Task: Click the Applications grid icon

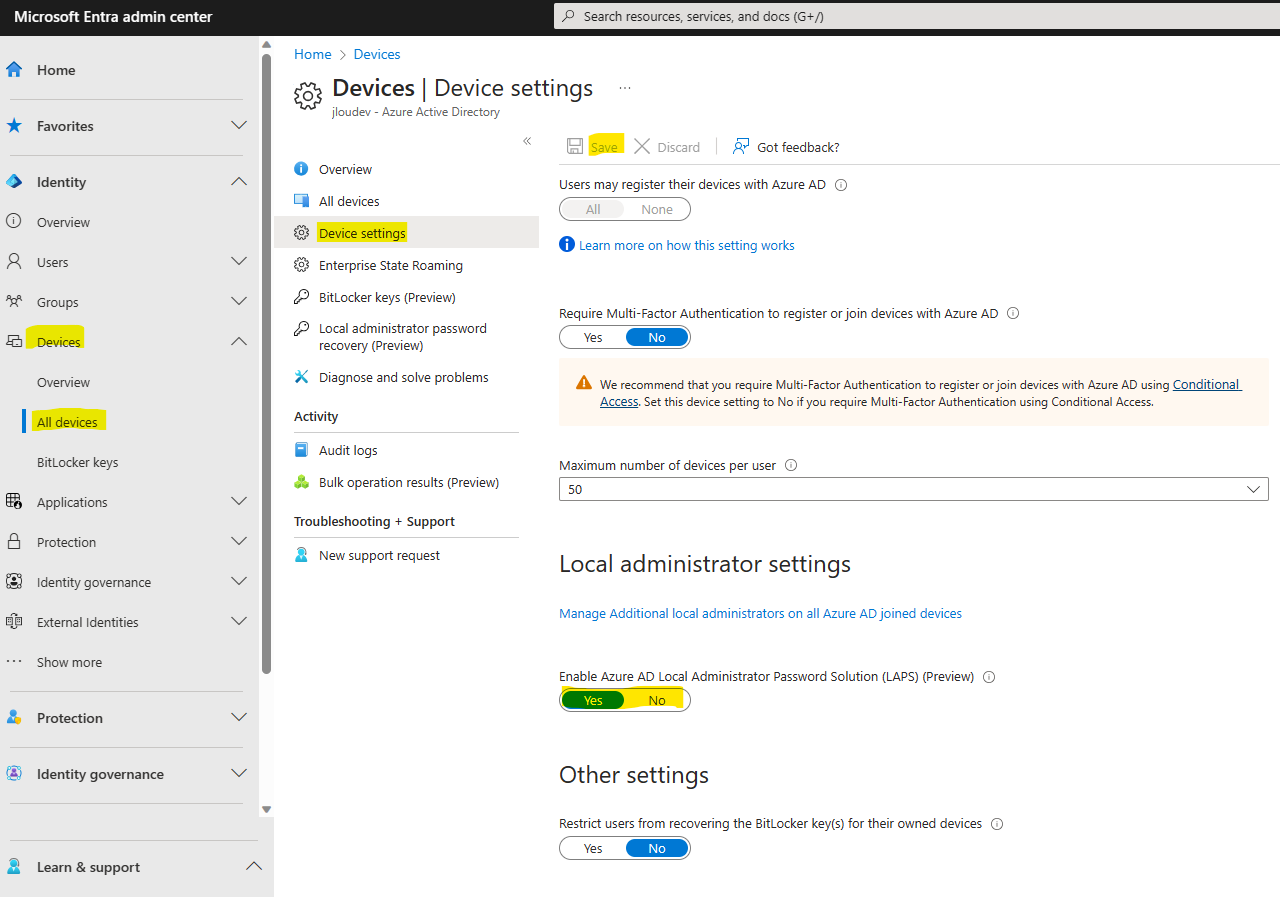Action: click(14, 502)
